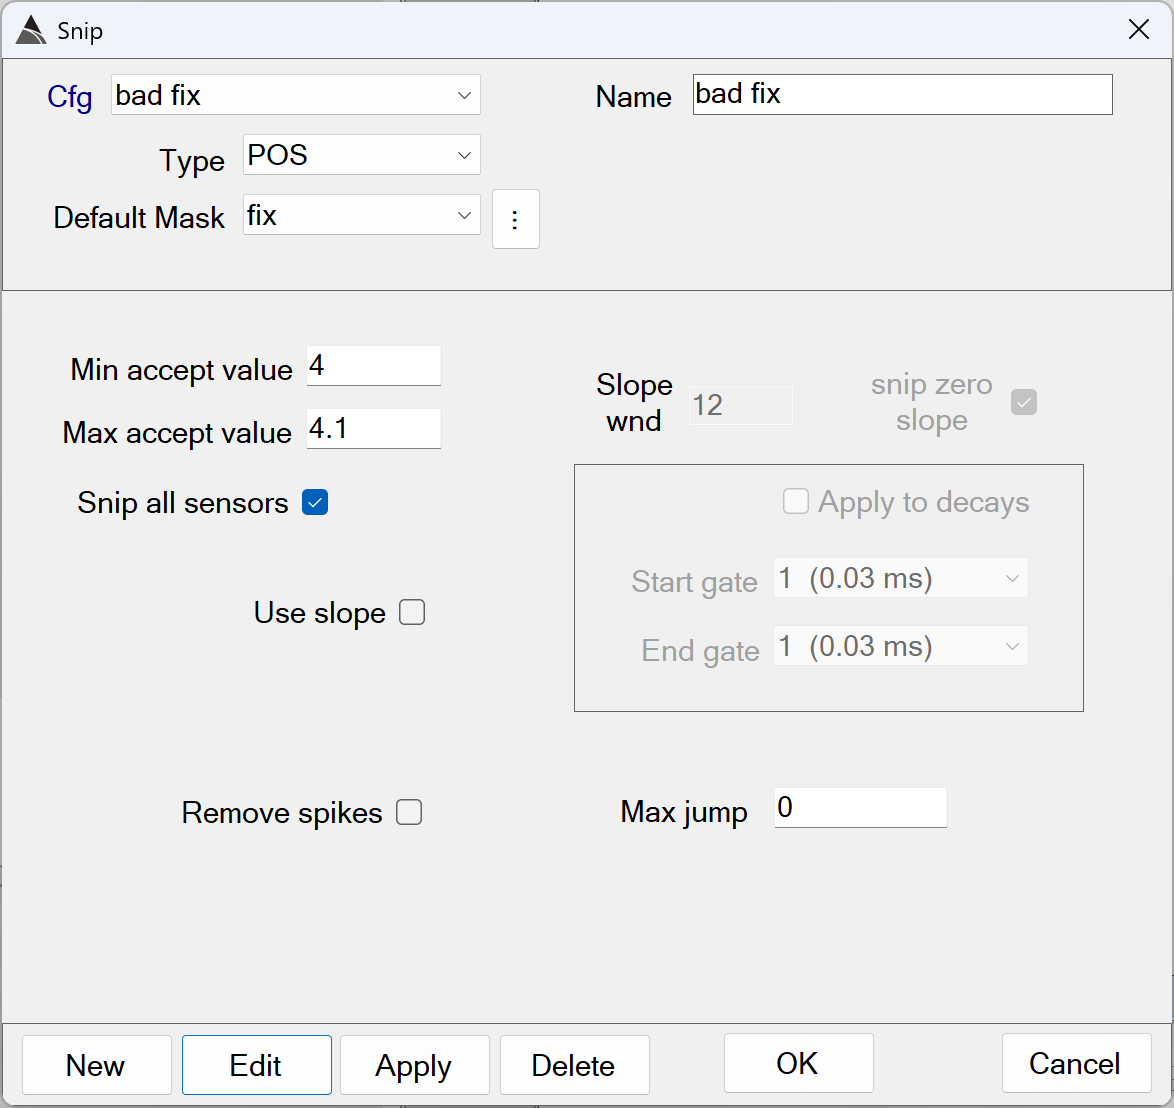Focus the Name text field
Viewport: 1174px width, 1108px height.
point(902,95)
